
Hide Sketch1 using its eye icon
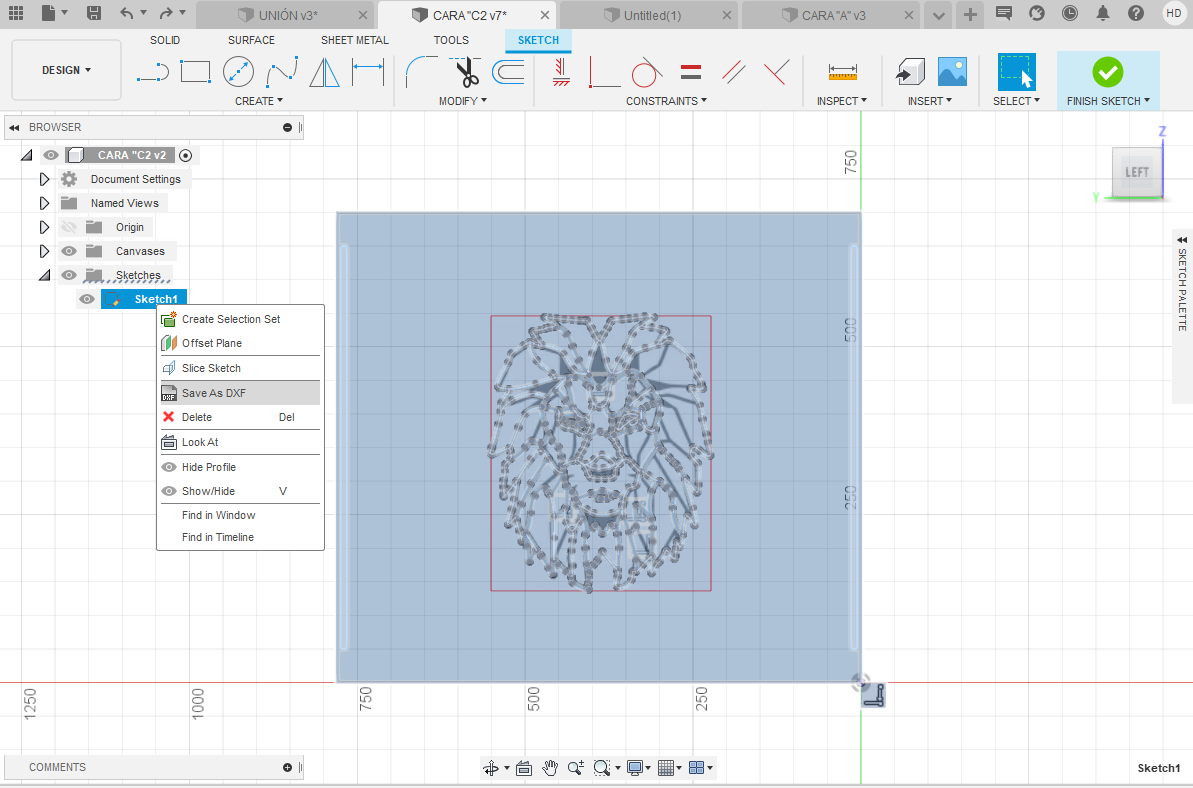(x=87, y=299)
